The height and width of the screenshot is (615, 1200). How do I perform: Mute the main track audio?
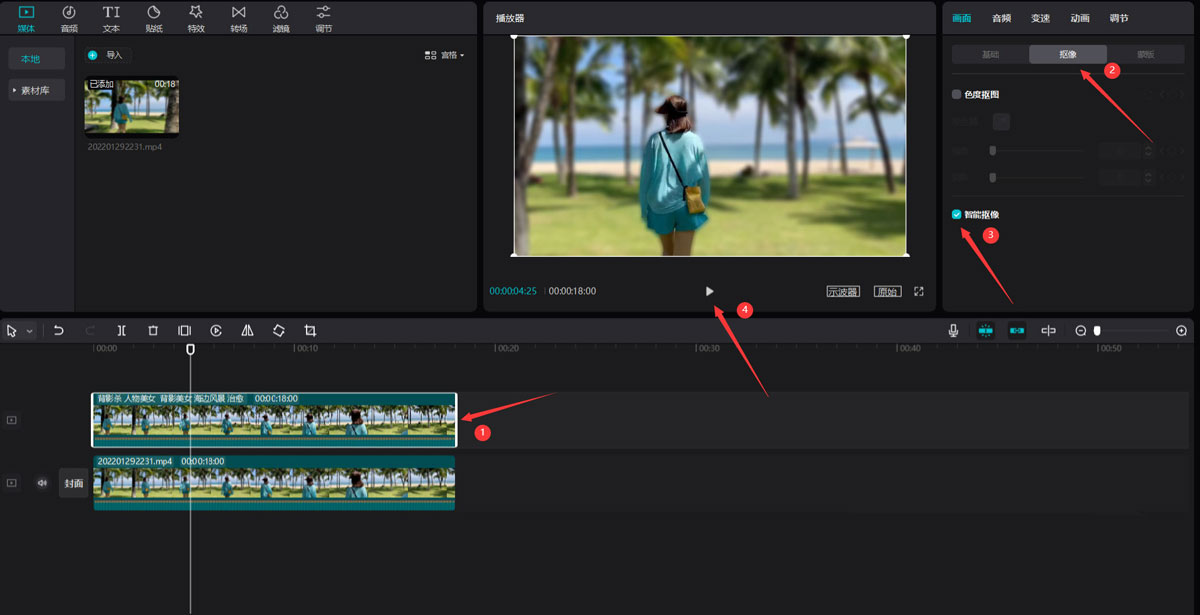click(x=42, y=482)
